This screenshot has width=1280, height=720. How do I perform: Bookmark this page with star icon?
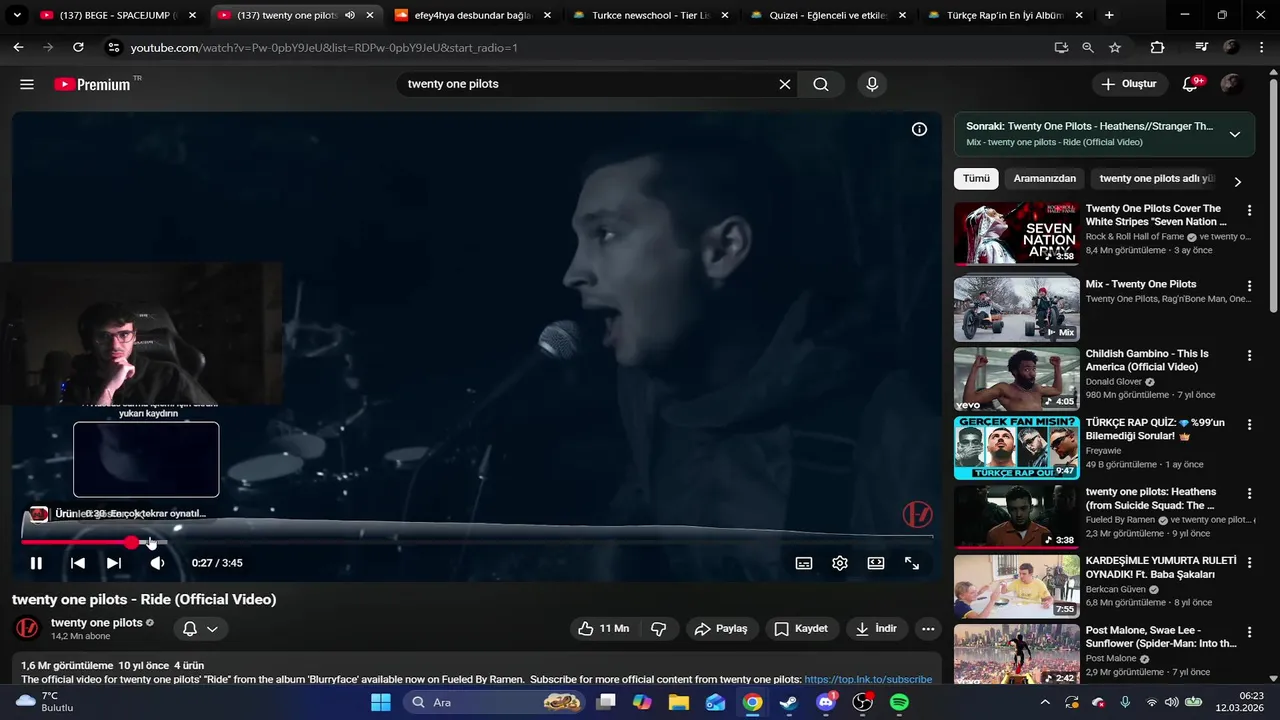tap(1115, 47)
